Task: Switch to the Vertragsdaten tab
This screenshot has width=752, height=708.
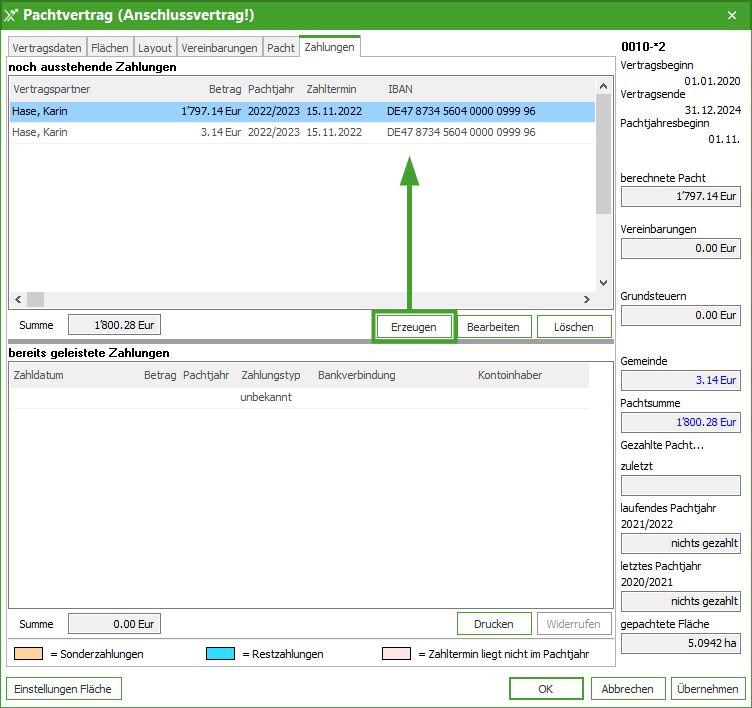Action: tap(47, 48)
